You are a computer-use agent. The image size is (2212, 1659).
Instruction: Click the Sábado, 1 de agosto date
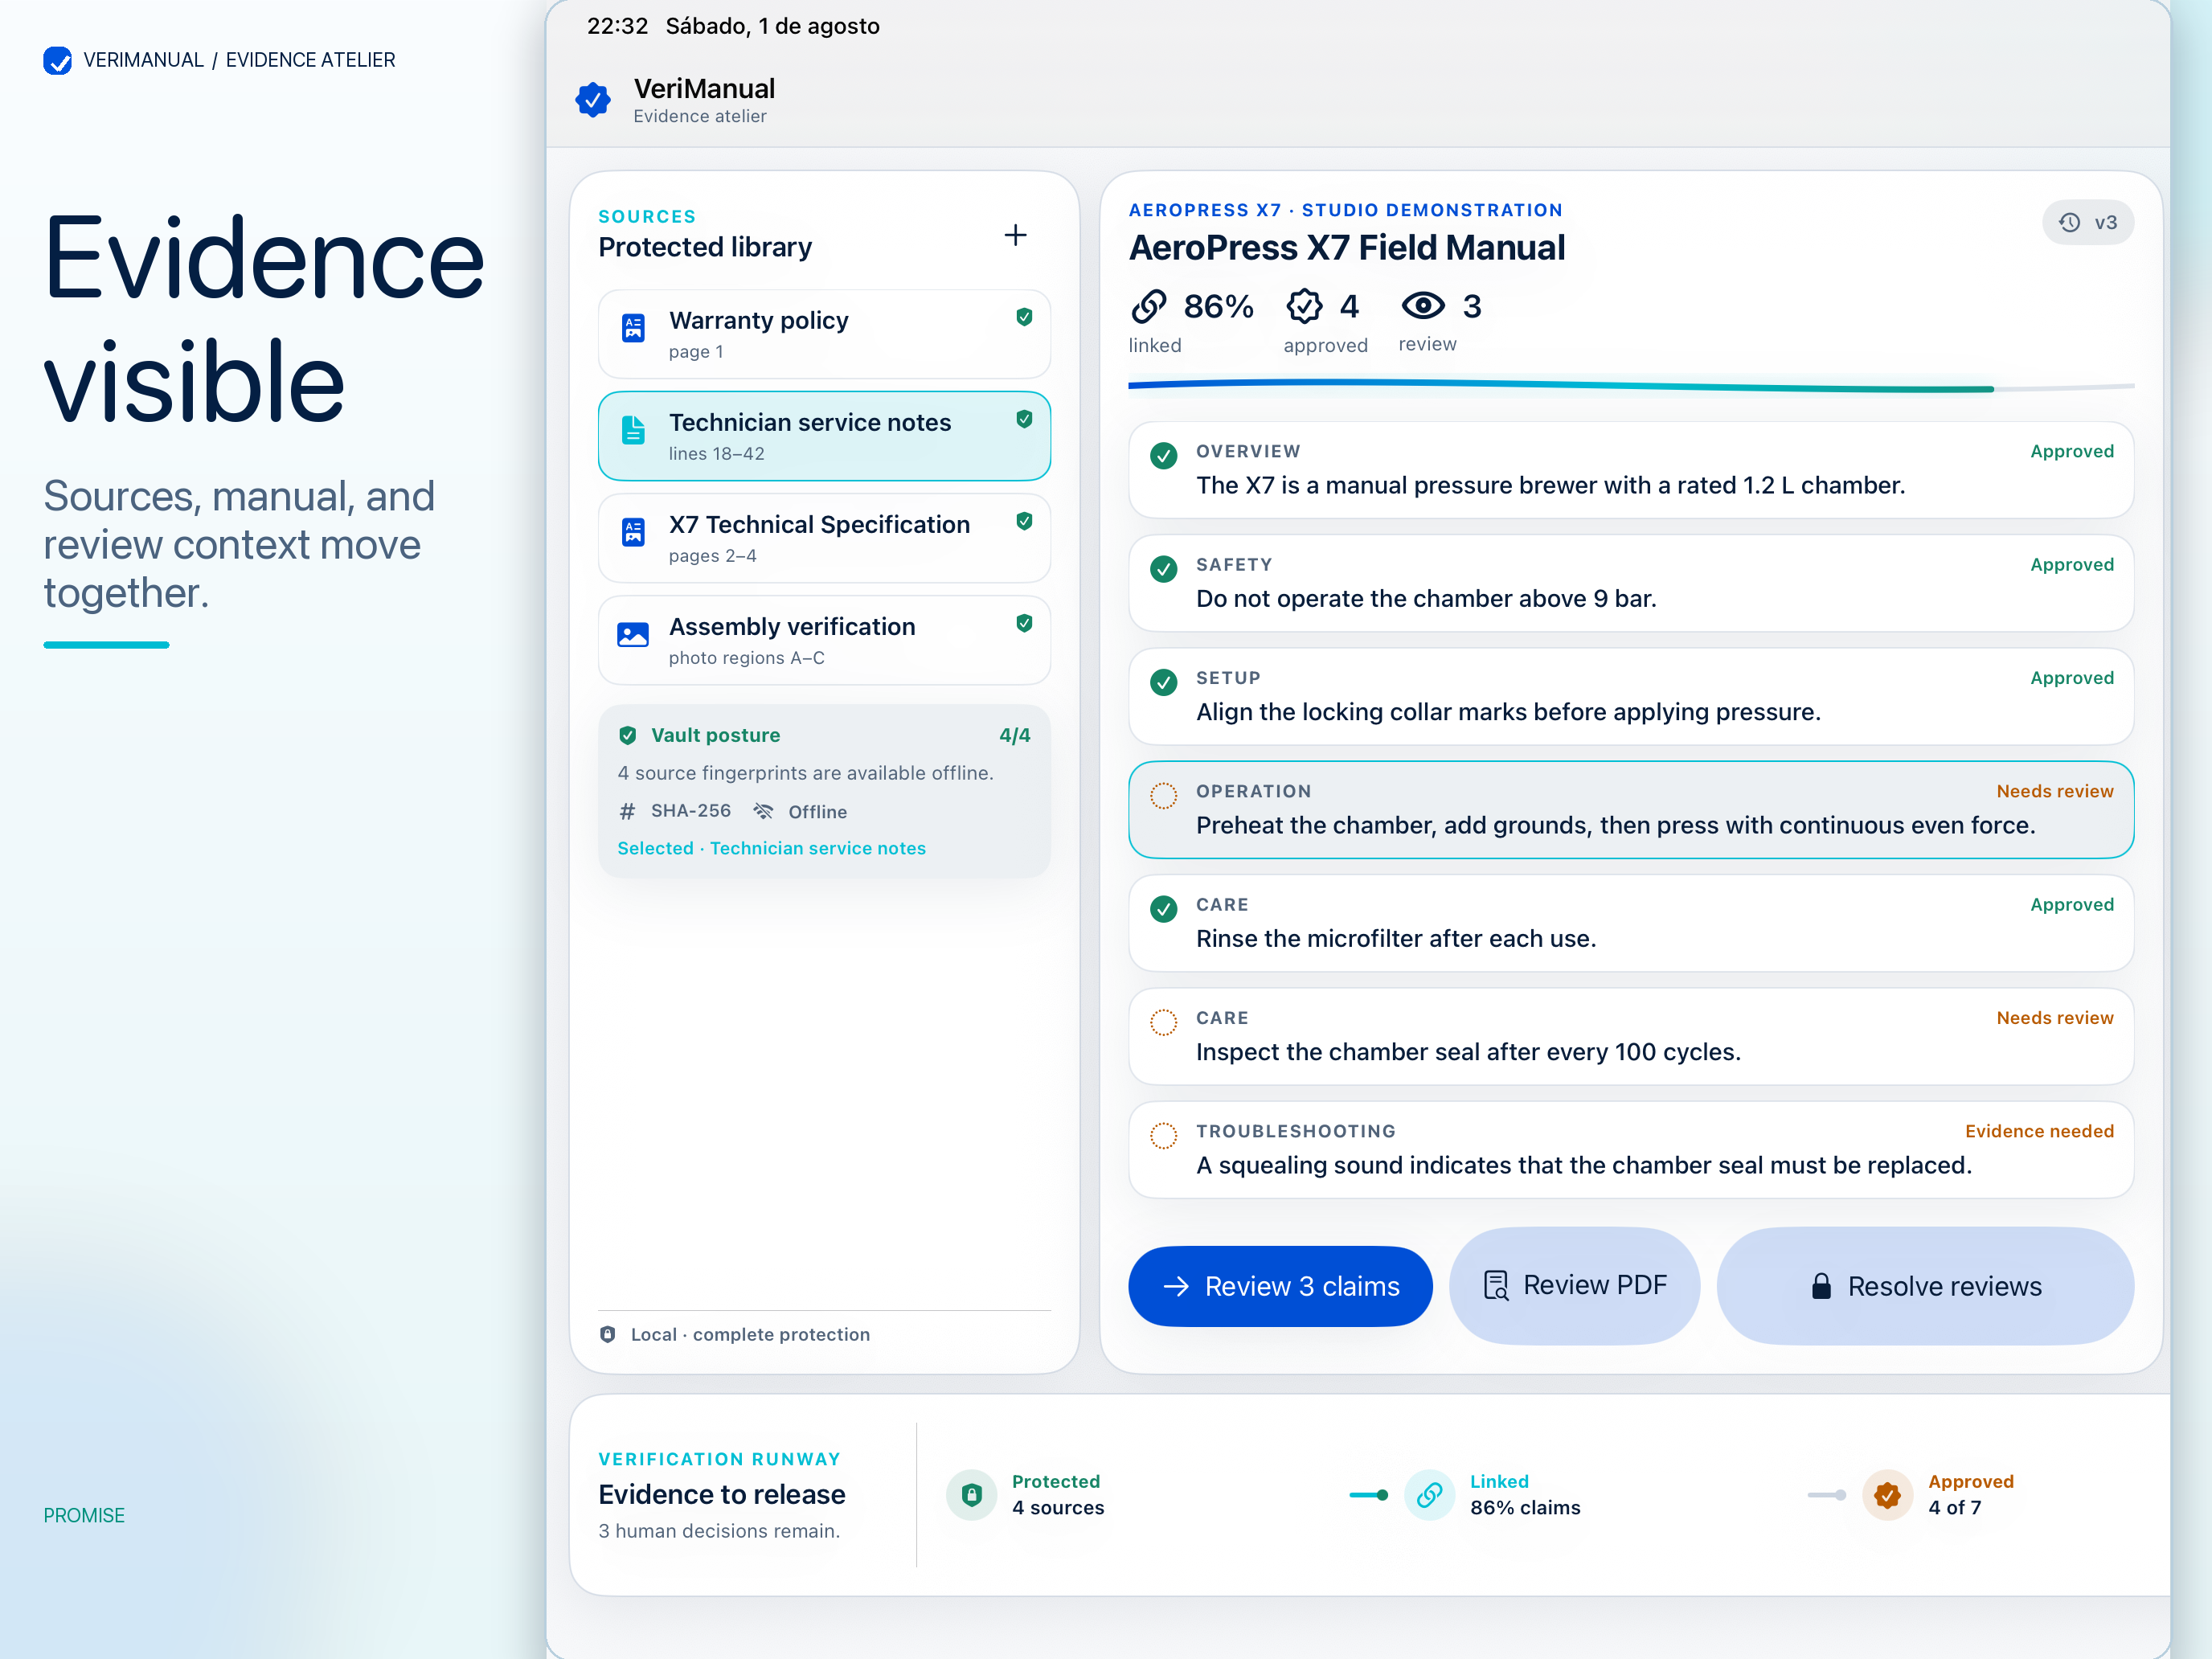click(773, 26)
